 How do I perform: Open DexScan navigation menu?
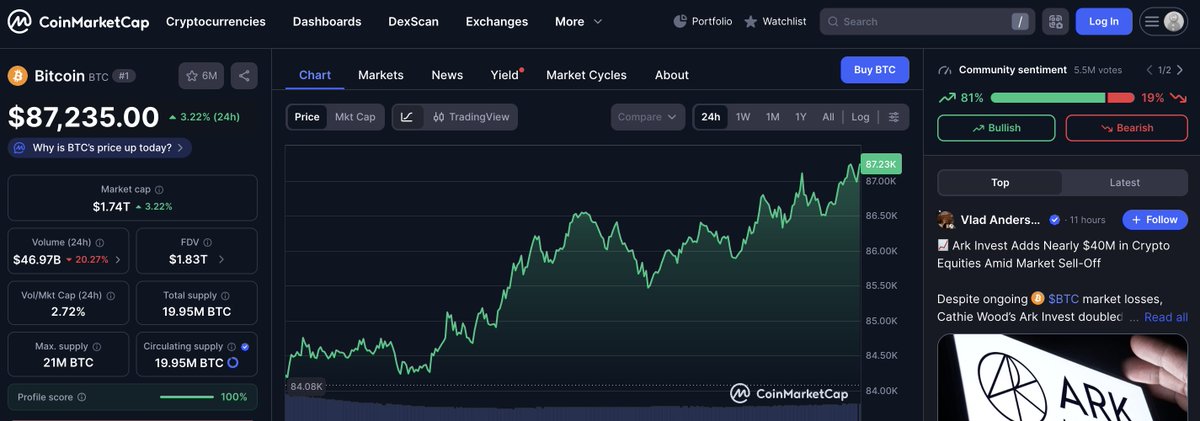[413, 21]
